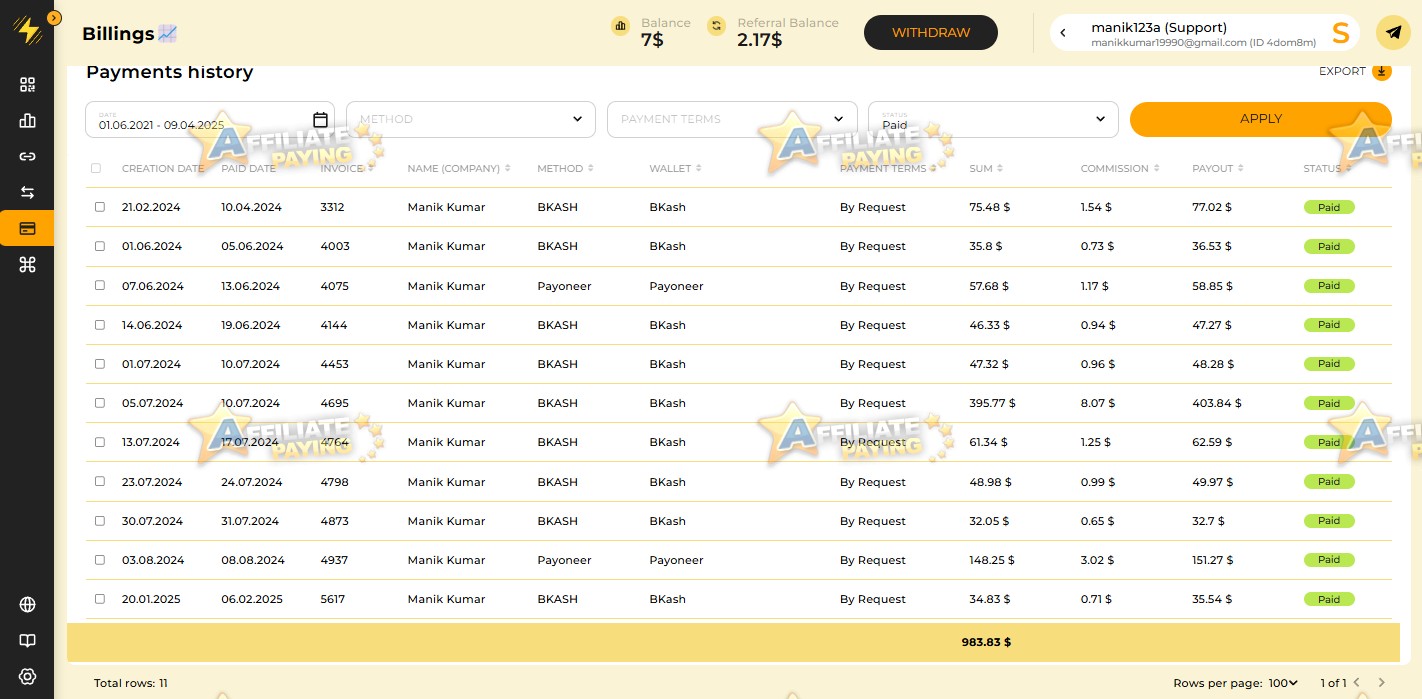Open the status dropdown showing Paid
1422x699 pixels.
[993, 119]
